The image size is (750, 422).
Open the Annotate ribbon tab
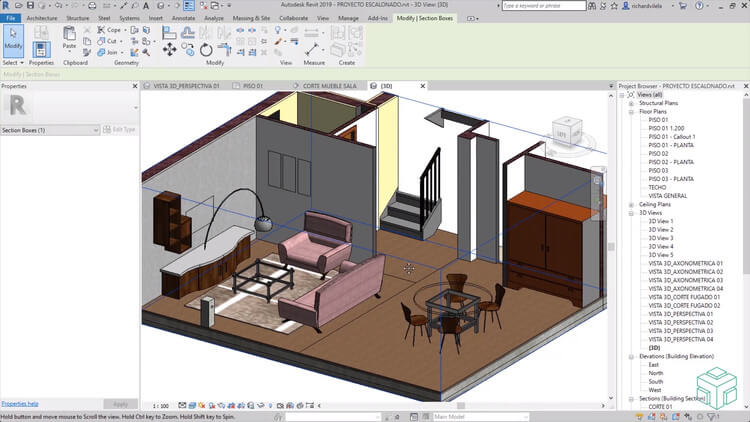[183, 18]
